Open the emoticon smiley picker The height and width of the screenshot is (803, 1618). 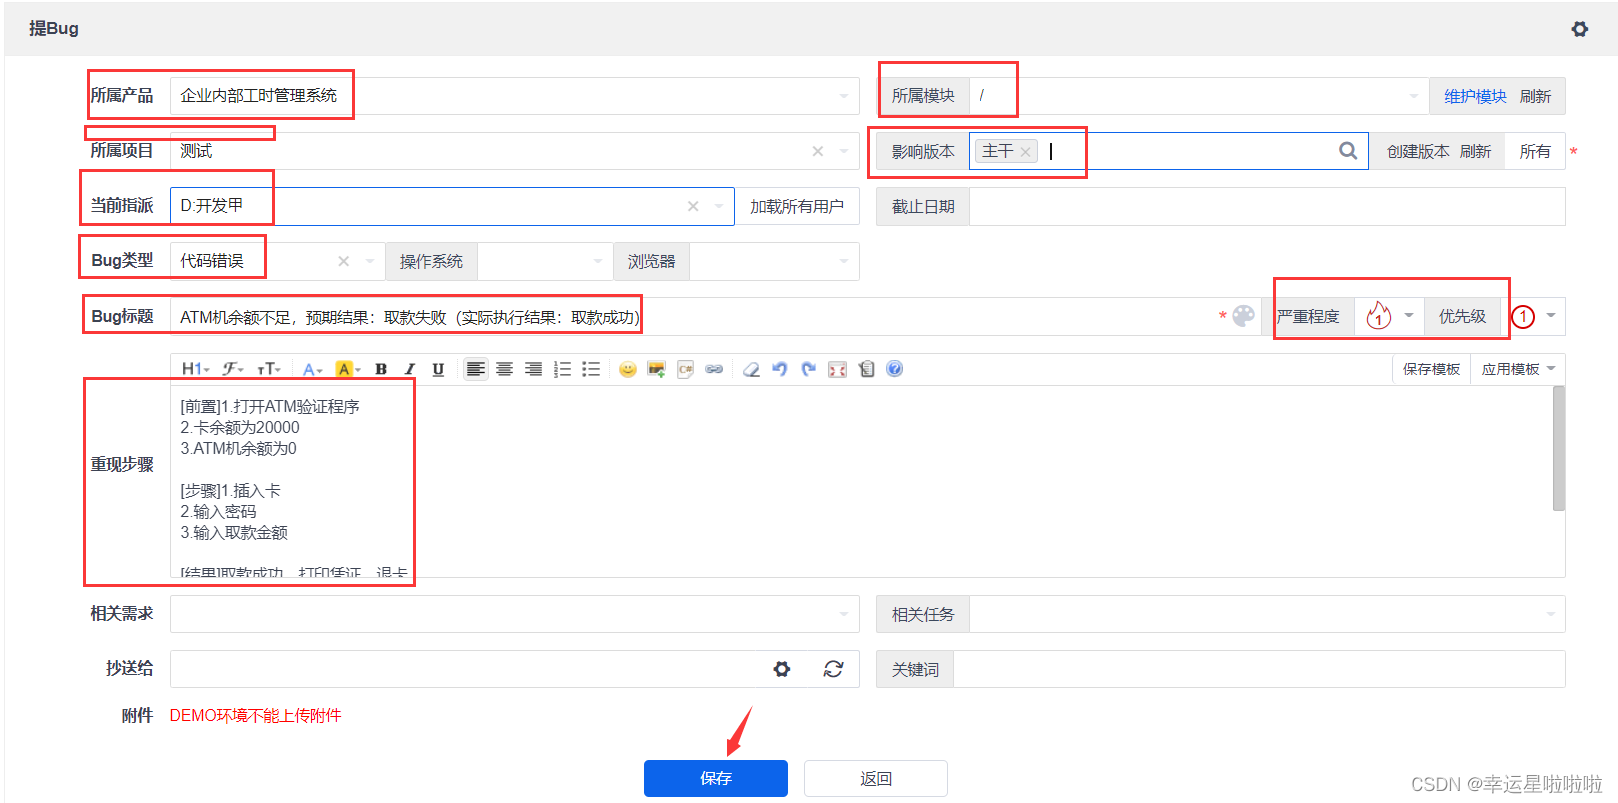point(628,369)
